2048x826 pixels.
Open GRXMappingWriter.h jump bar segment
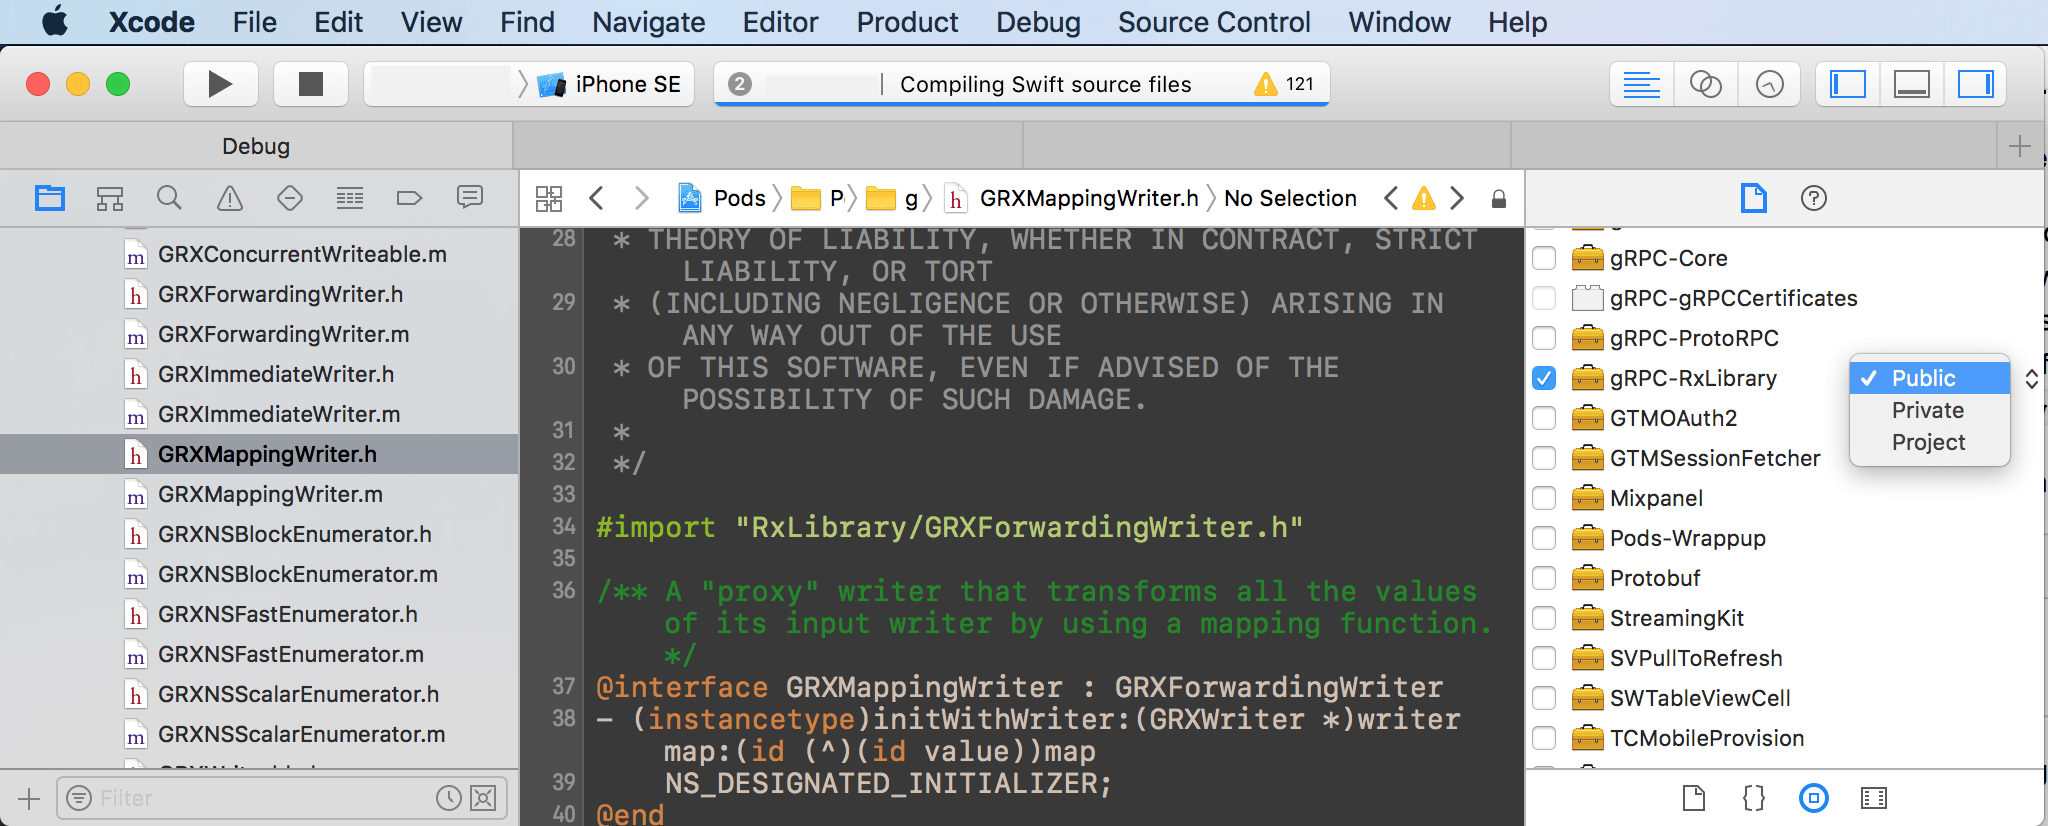click(x=1072, y=198)
